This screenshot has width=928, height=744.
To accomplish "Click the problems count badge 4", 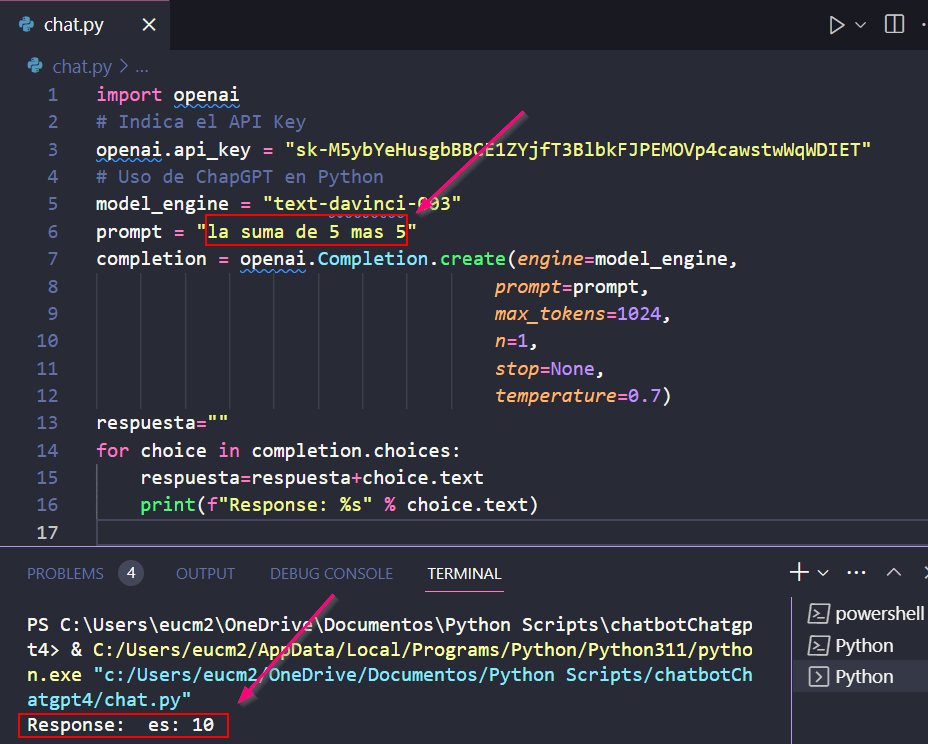I will [131, 573].
